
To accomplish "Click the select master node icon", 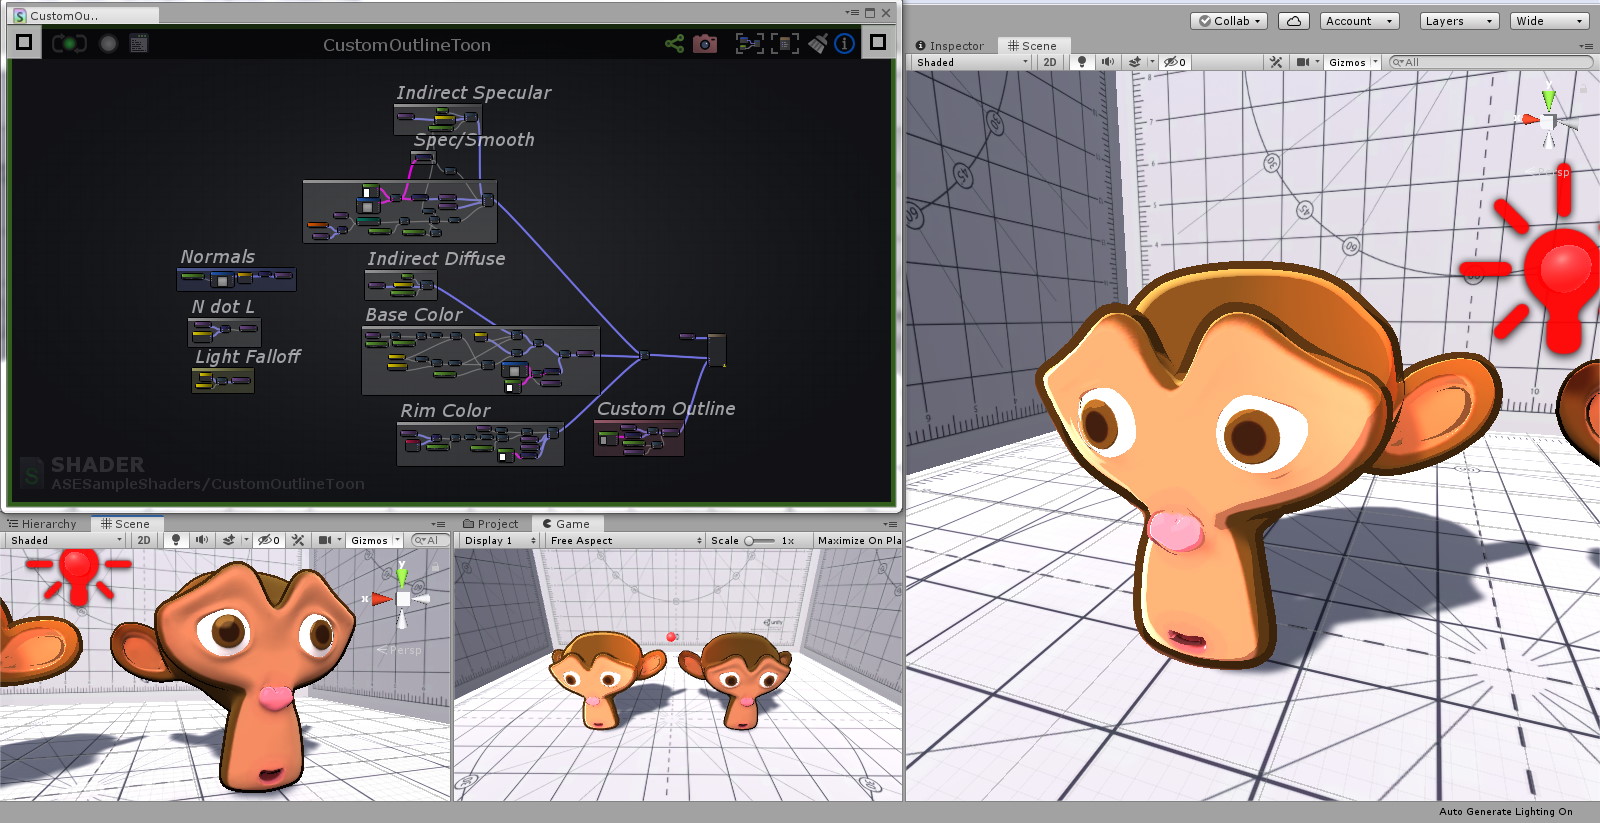I will 785,43.
